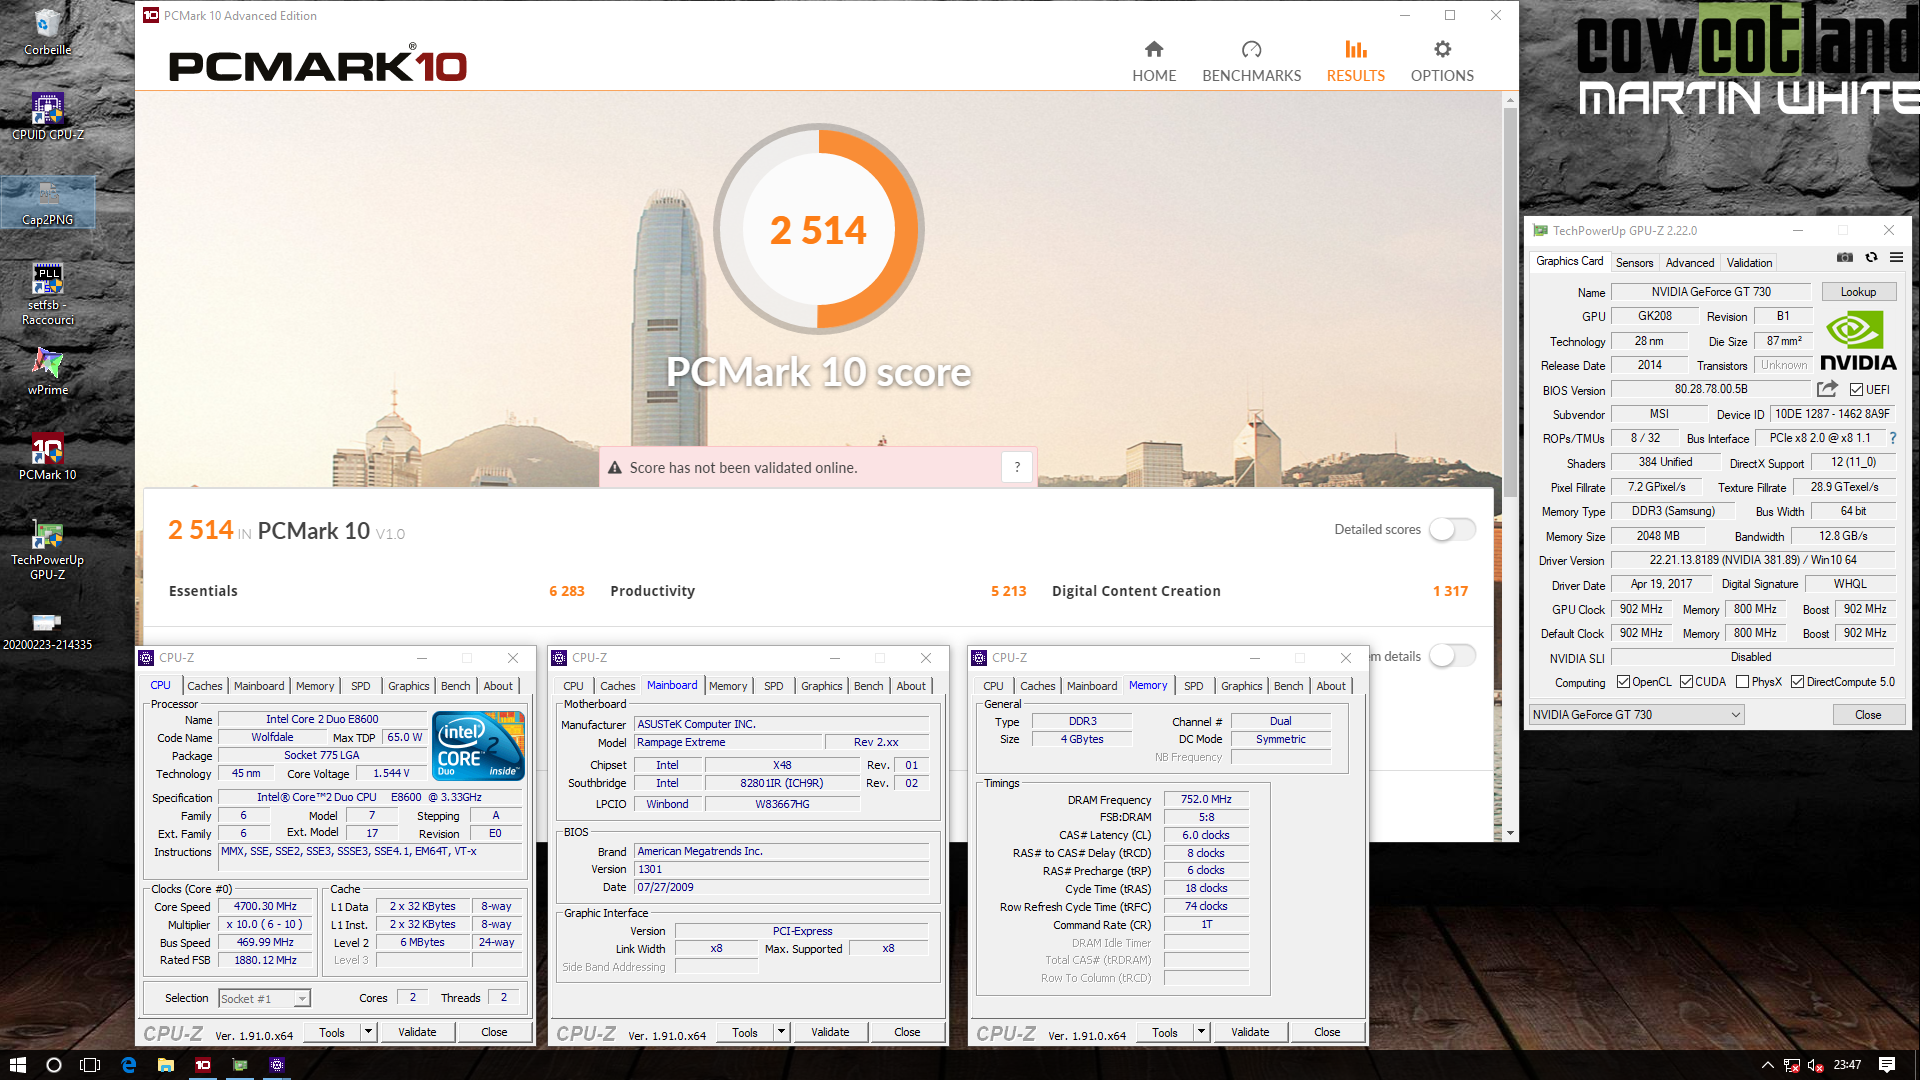Screen dimensions: 1920x1080
Task: Launch CPUID CPU-Z desktop shortcut
Action: coord(47,116)
